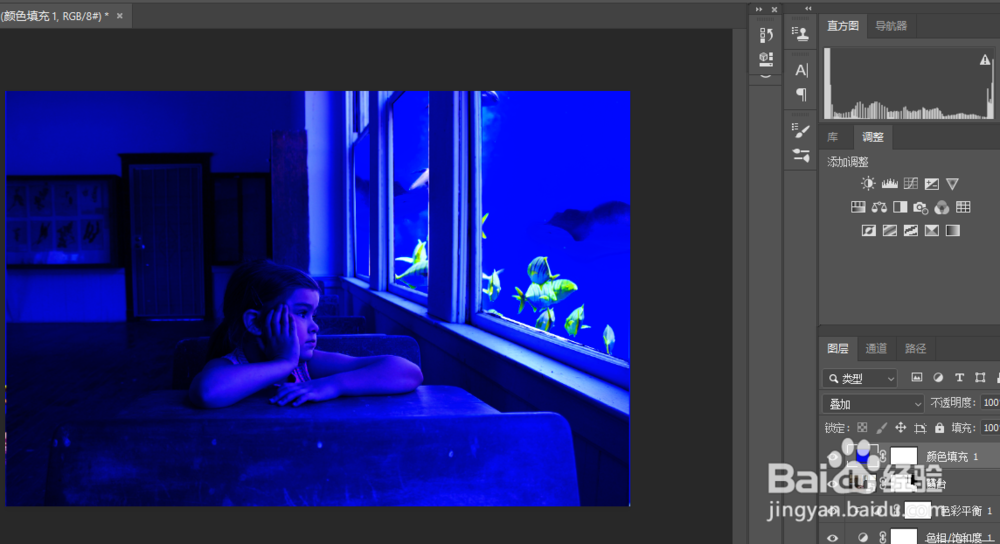Screen dimensions: 1000x544
Task: Toggle lock image pixels brush
Action: click(x=881, y=428)
